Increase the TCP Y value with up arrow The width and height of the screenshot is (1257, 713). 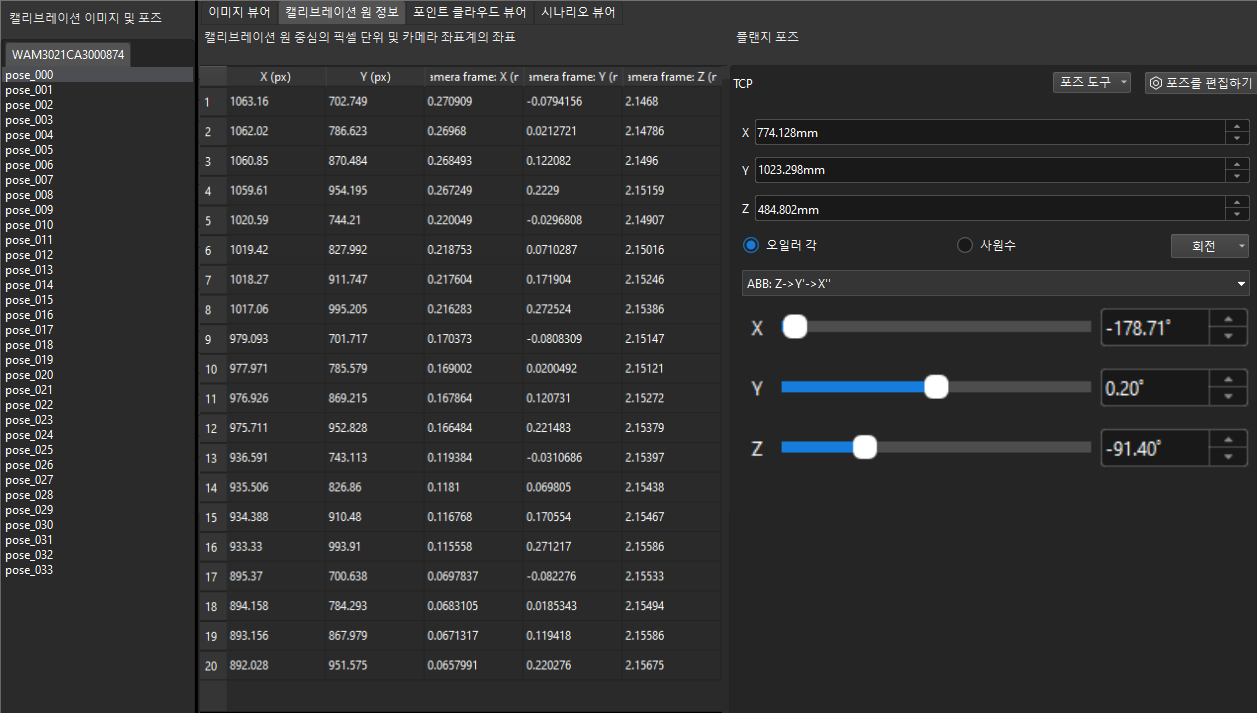1238,164
